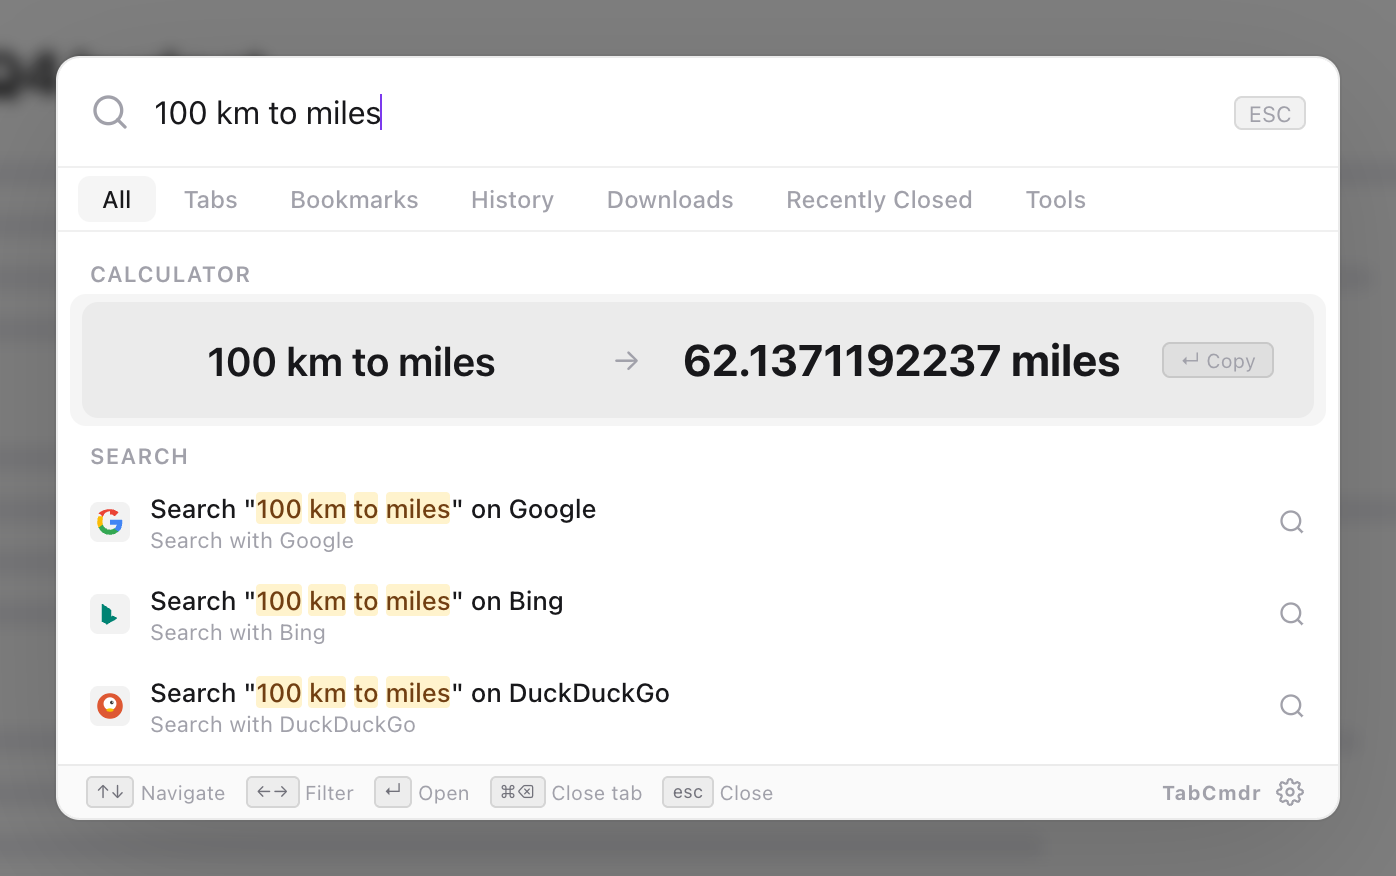This screenshot has width=1396, height=876.
Task: Click the arrow between conversion values
Action: pyautogui.click(x=627, y=361)
